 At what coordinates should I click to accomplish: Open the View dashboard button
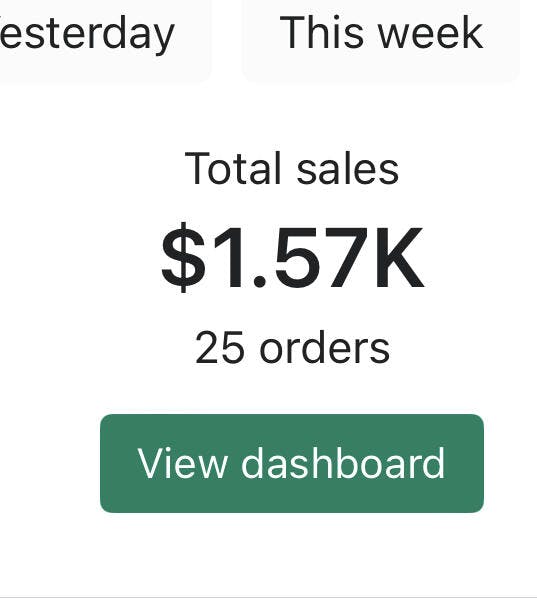pos(292,463)
